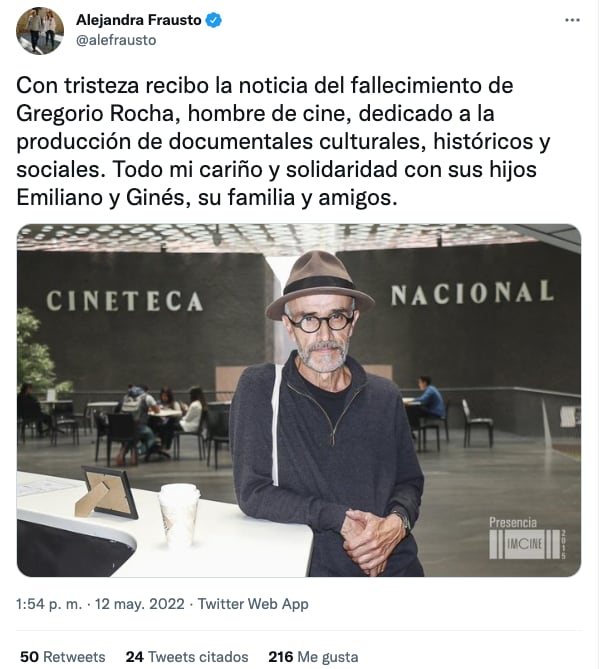Click the man's hat in the photo
Image resolution: width=602 pixels, height=669 pixels.
click(x=320, y=285)
